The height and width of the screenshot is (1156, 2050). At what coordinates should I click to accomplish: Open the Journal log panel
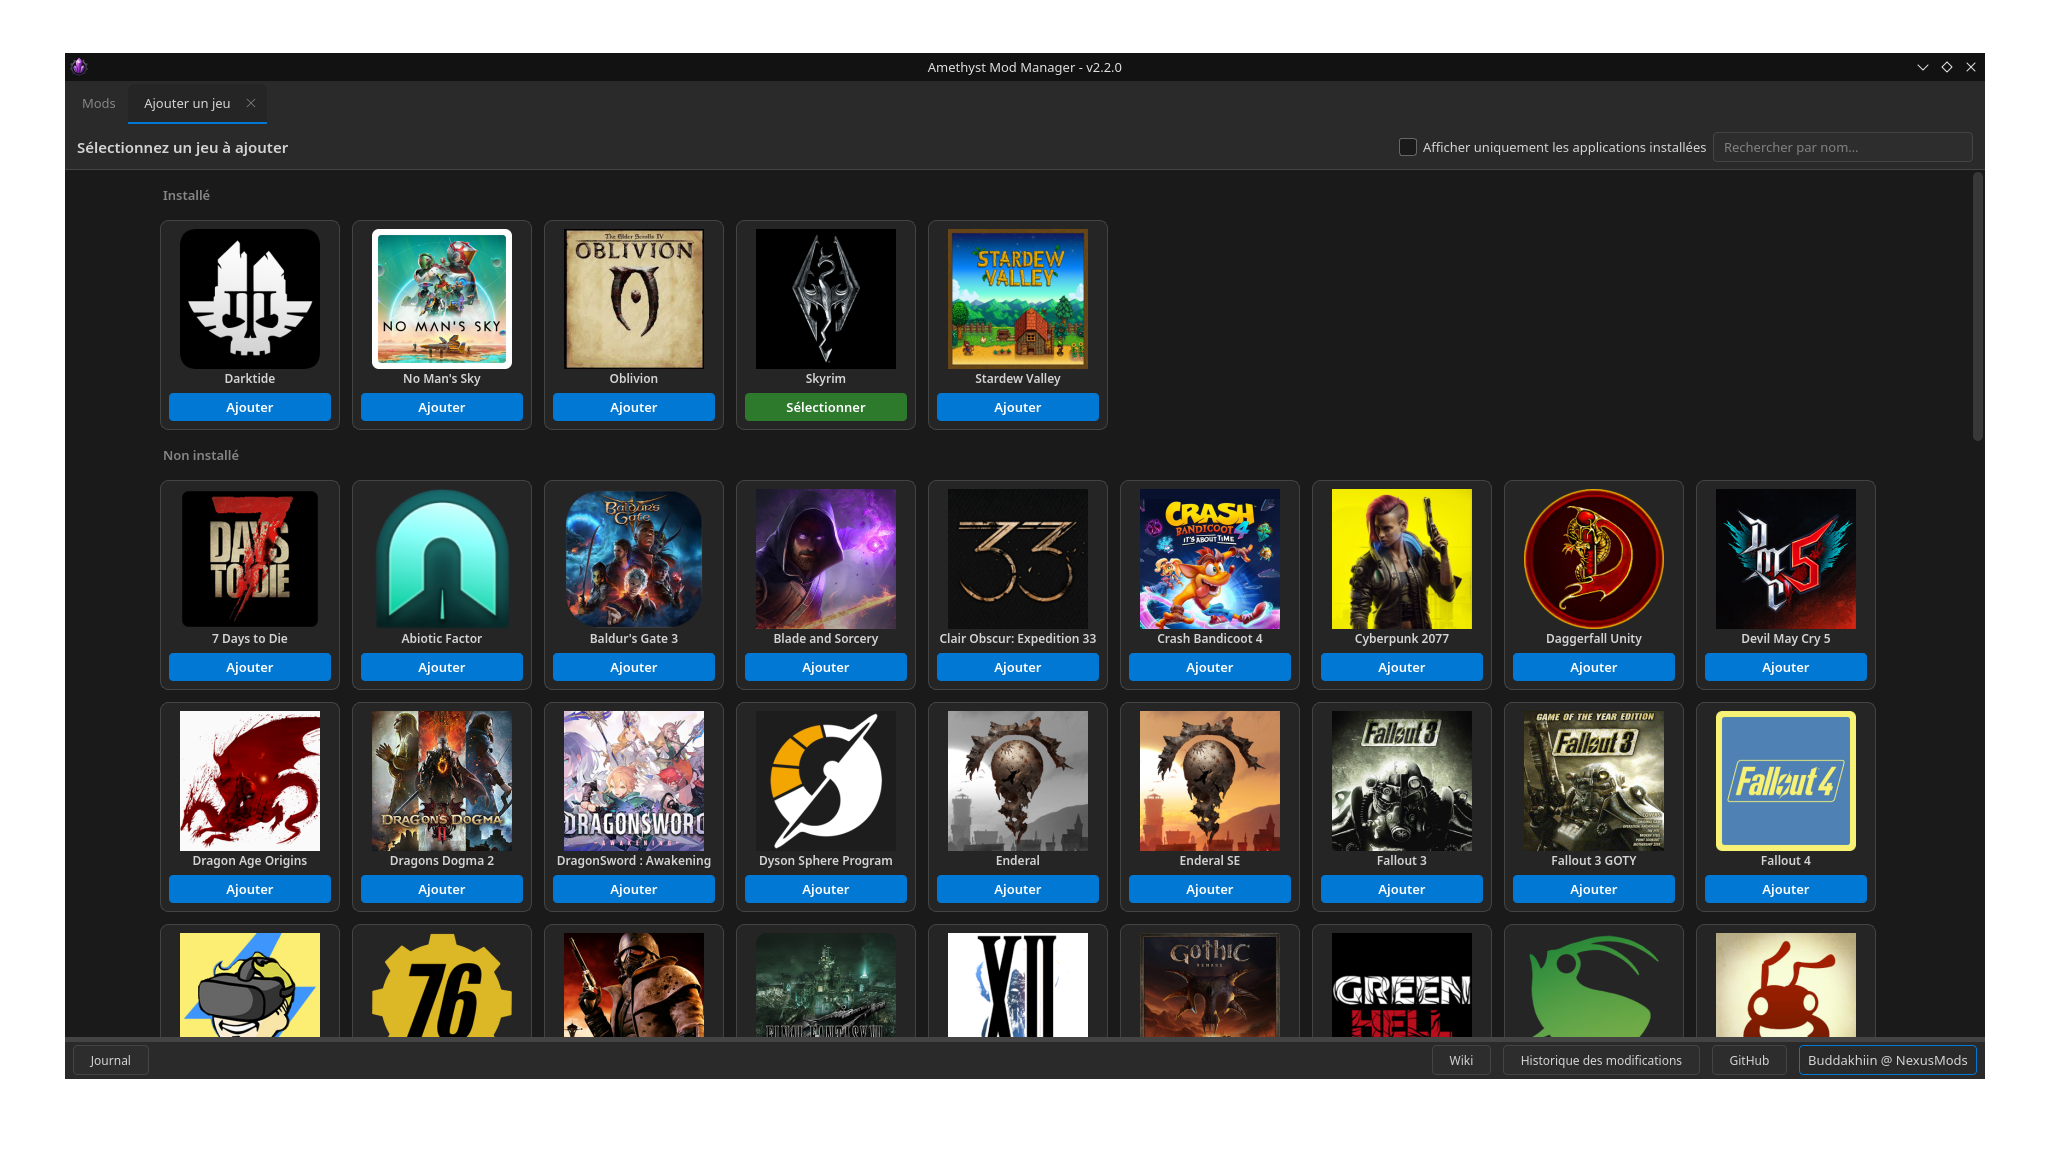tap(110, 1060)
